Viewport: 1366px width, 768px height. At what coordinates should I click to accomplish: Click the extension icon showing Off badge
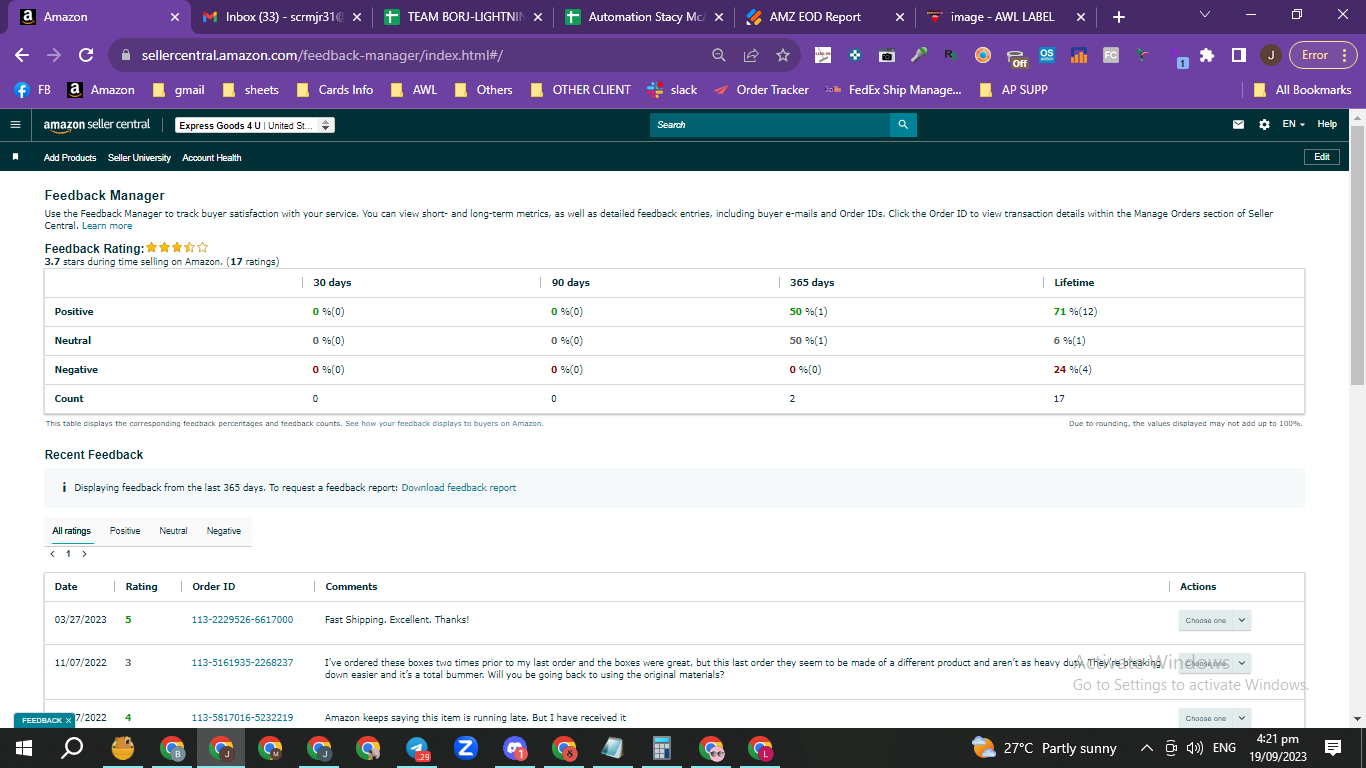tap(1016, 56)
